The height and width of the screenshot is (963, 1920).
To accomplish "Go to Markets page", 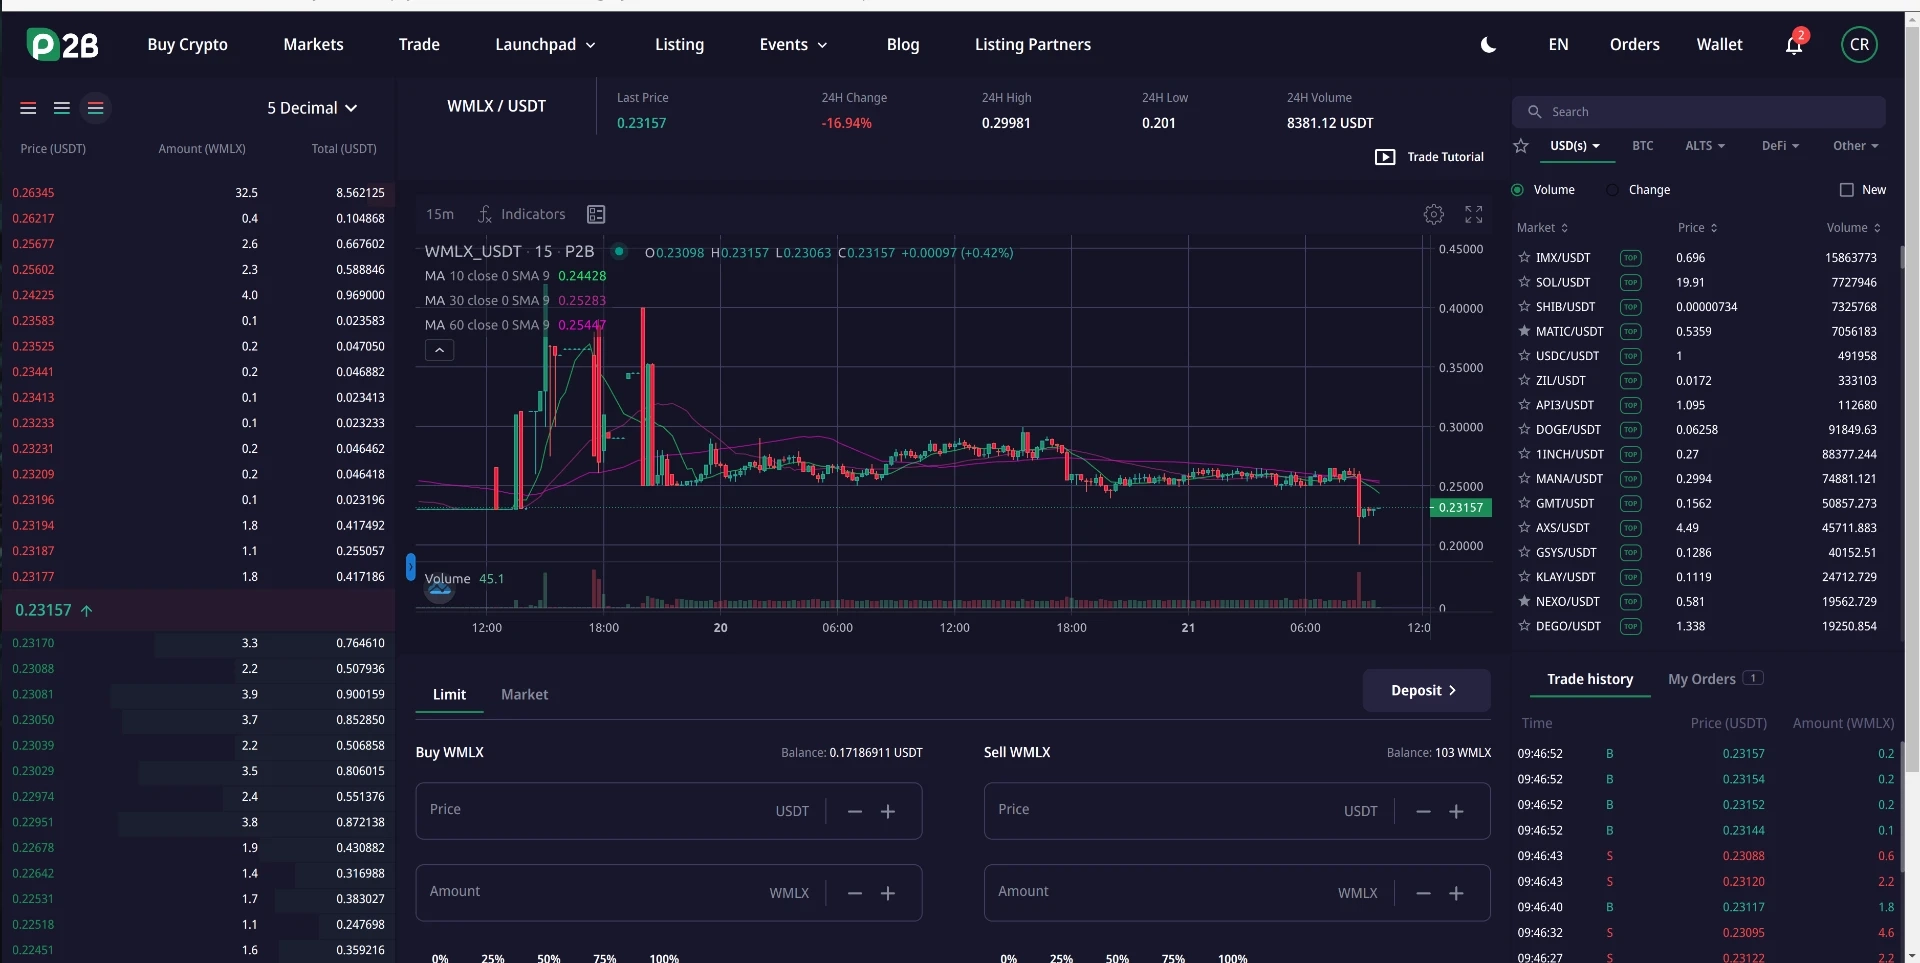I will (x=313, y=44).
